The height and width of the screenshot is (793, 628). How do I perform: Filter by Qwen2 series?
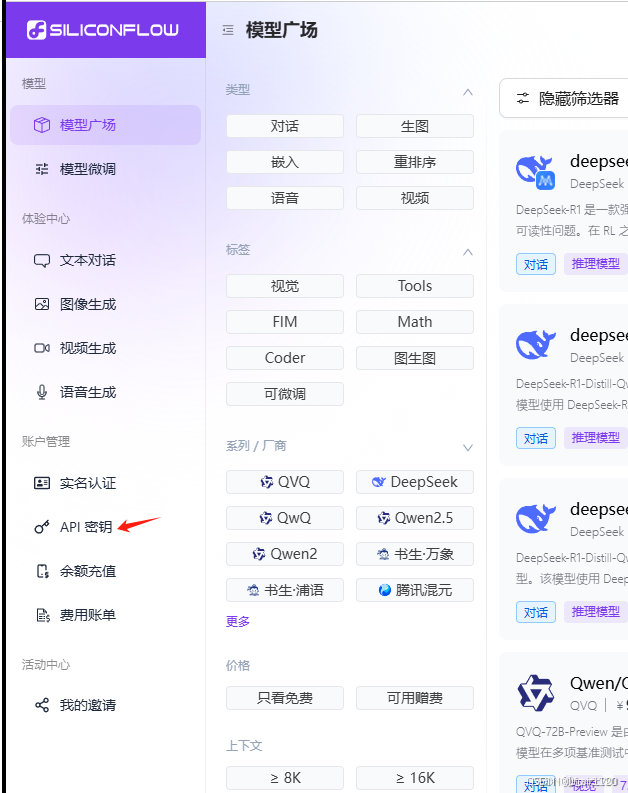point(285,553)
